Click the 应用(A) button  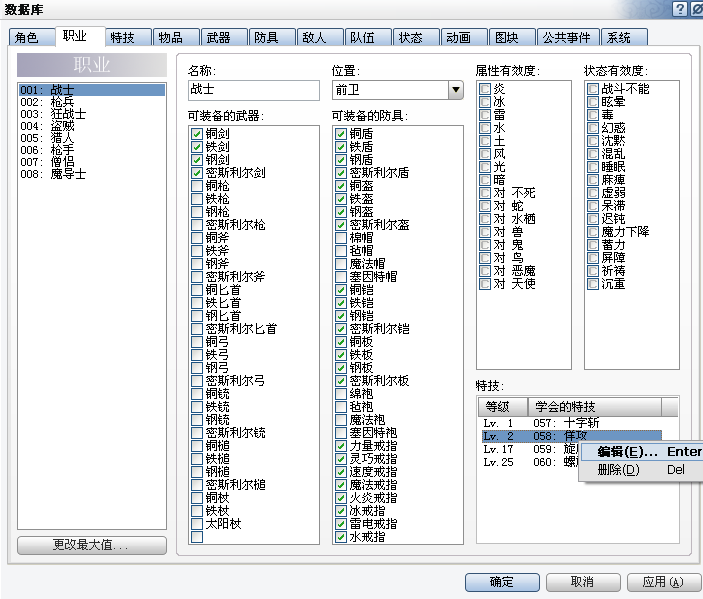point(664,582)
